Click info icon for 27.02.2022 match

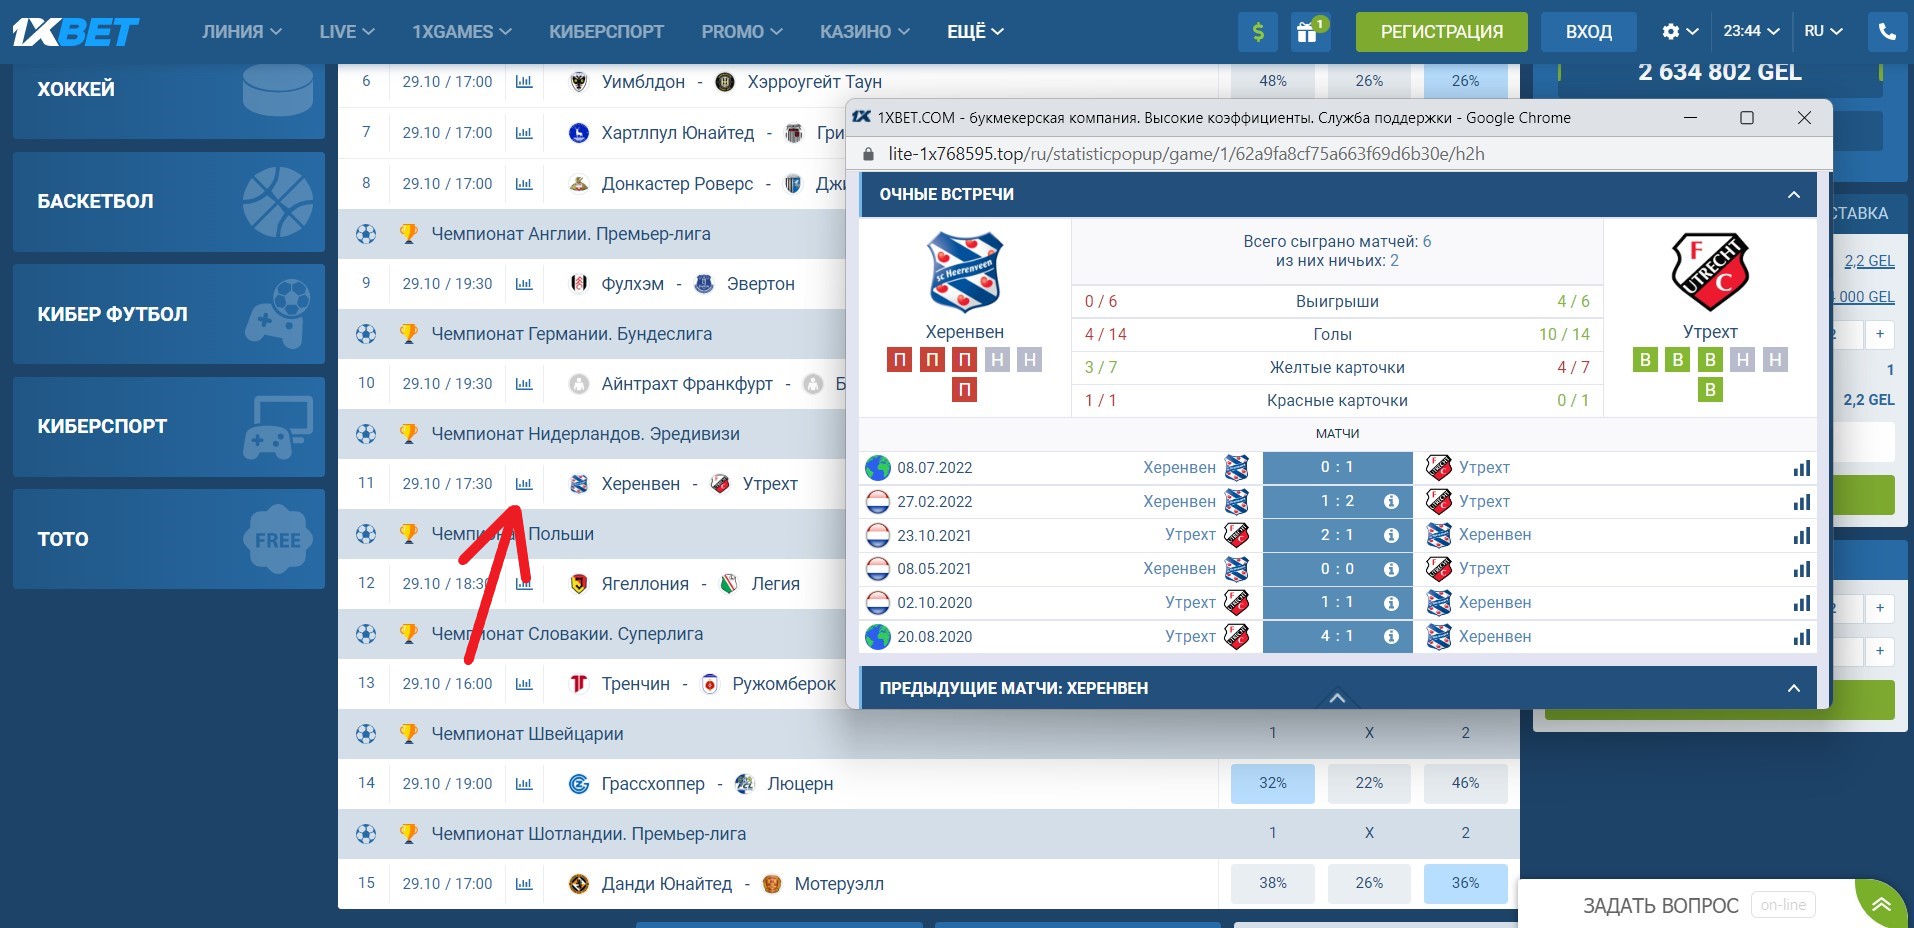(1391, 502)
